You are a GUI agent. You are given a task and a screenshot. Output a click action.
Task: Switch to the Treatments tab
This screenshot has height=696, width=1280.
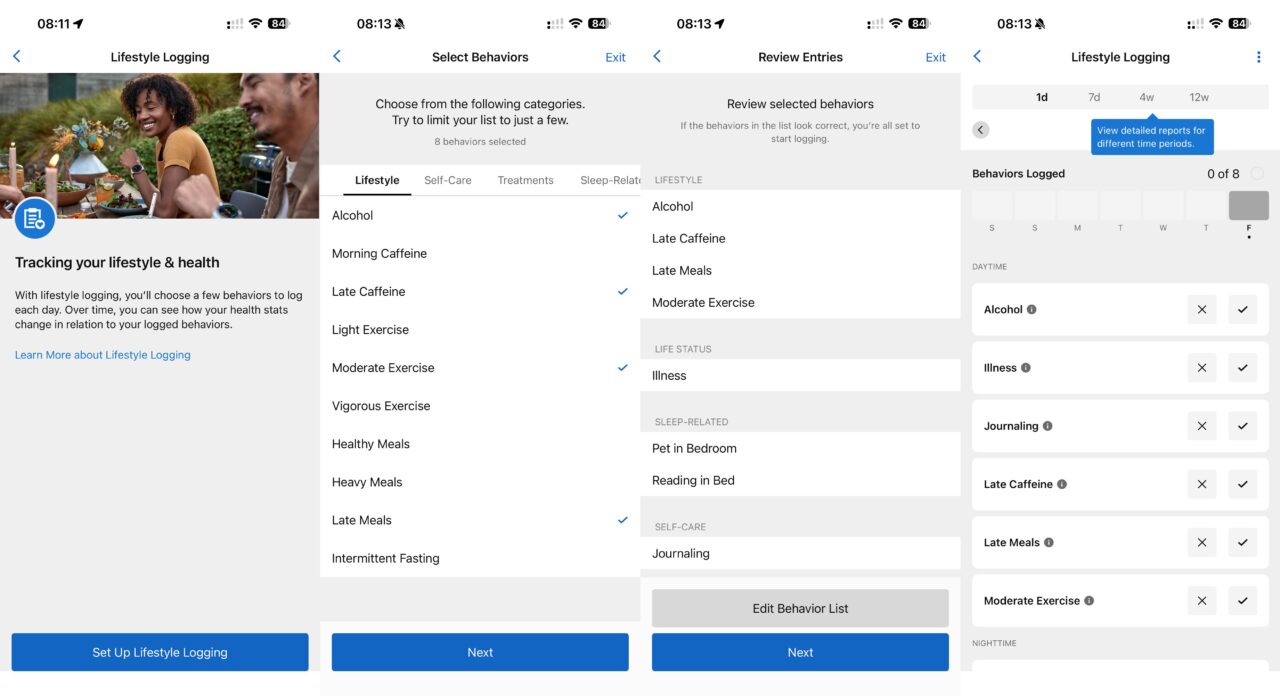click(525, 181)
